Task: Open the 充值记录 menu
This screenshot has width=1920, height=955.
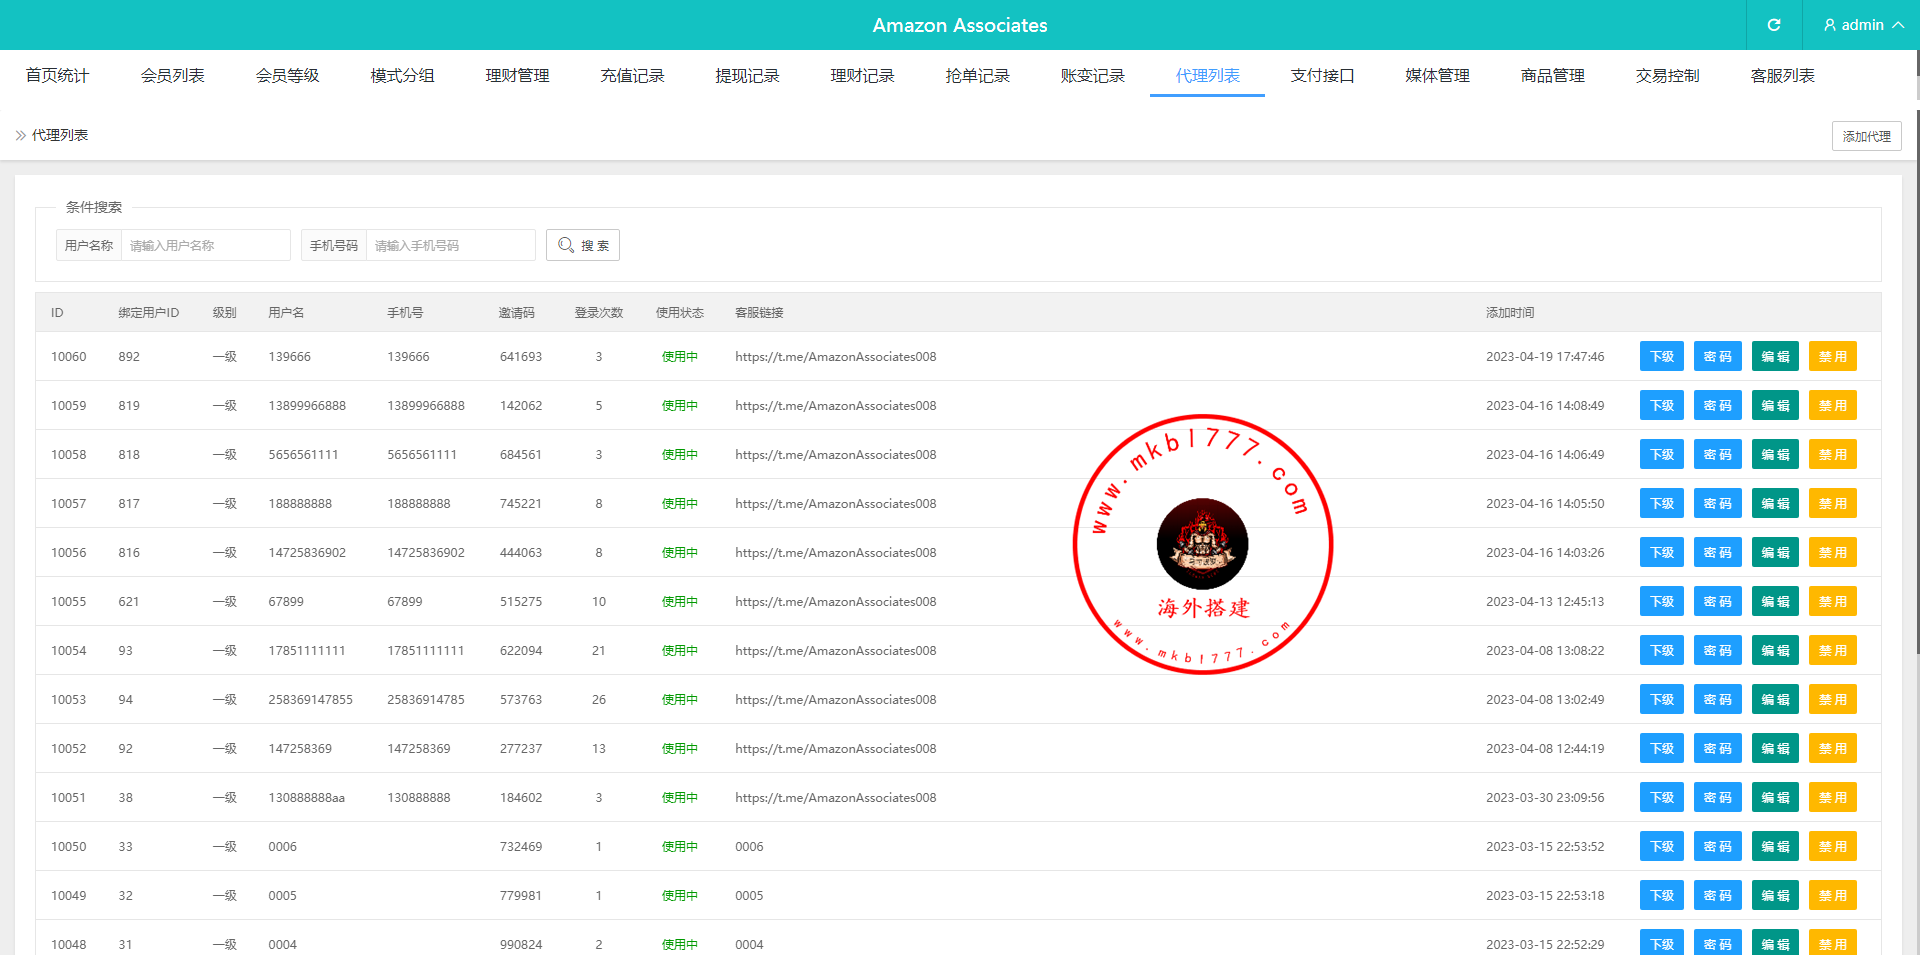Action: (632, 76)
